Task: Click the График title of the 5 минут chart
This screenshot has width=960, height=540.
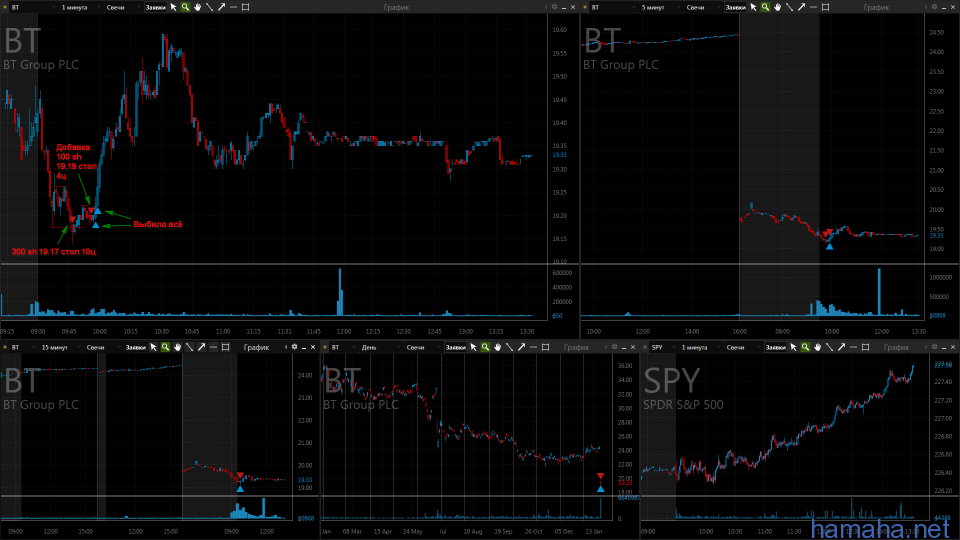Action: click(876, 7)
